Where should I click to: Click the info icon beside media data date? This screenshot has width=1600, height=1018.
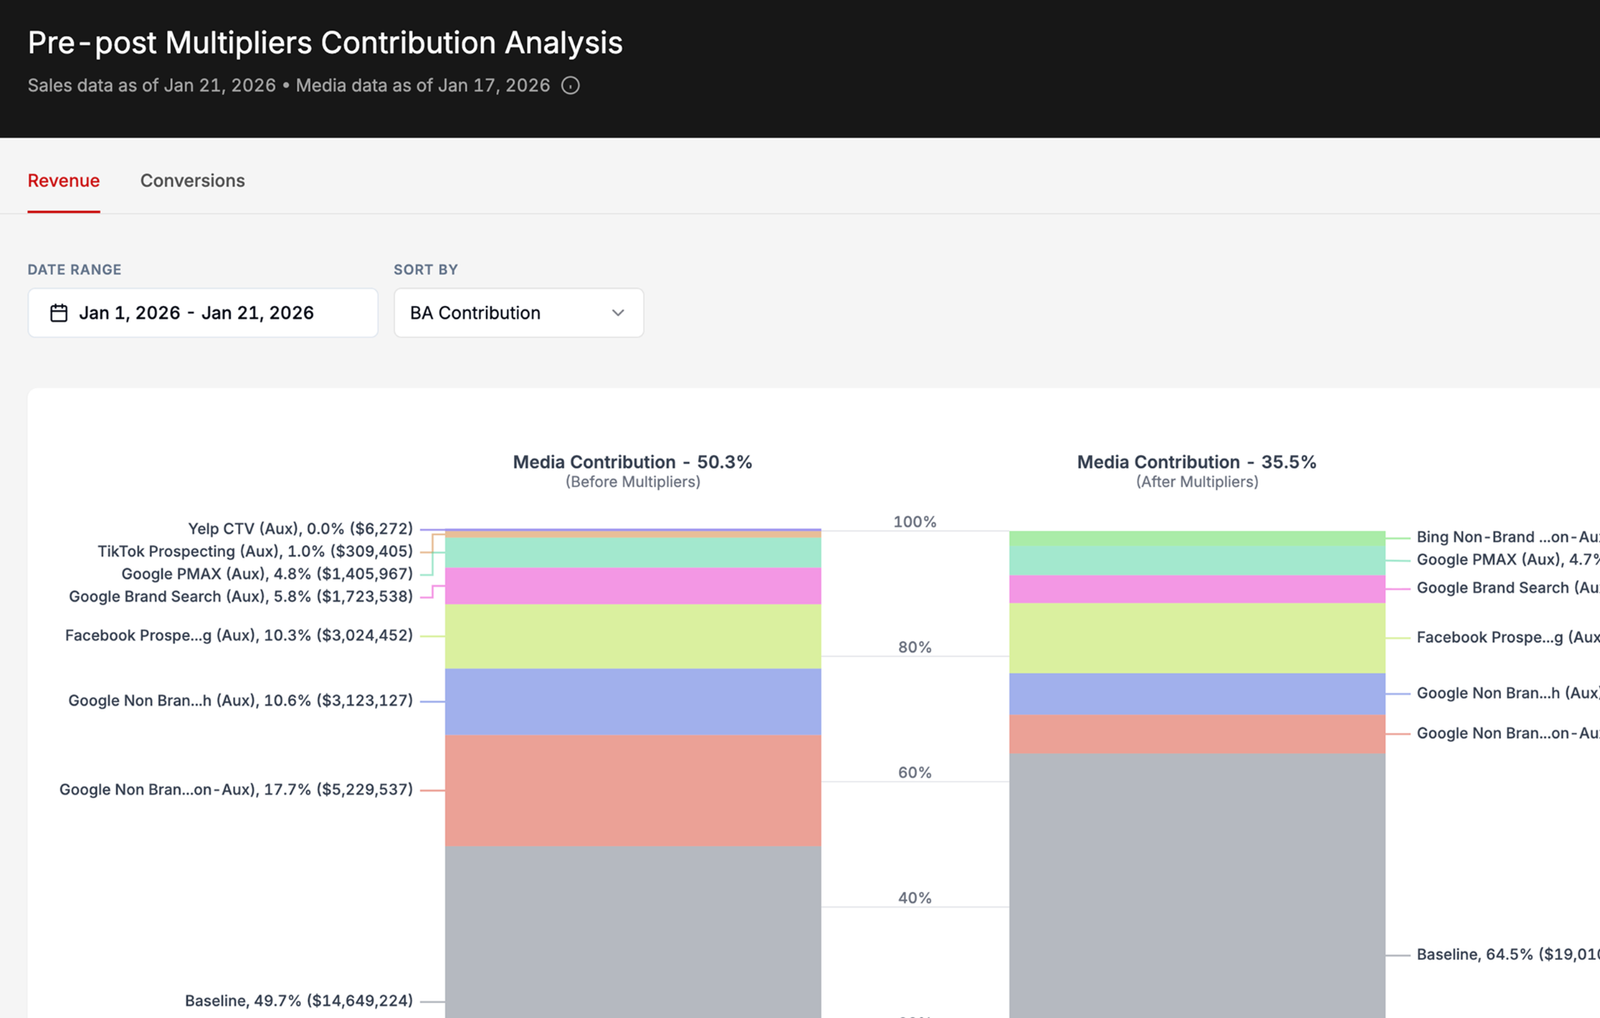pyautogui.click(x=570, y=85)
